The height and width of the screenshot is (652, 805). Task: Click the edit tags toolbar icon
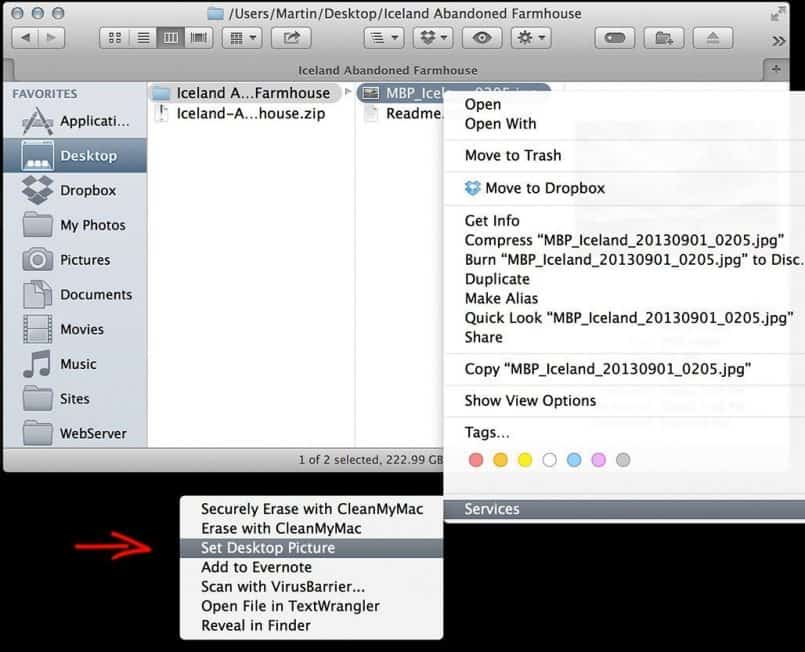coord(616,38)
